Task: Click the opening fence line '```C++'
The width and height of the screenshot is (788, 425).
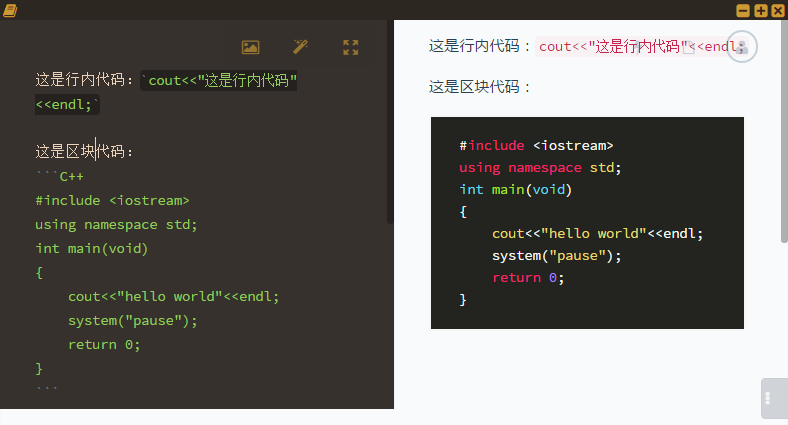Action: click(x=60, y=176)
